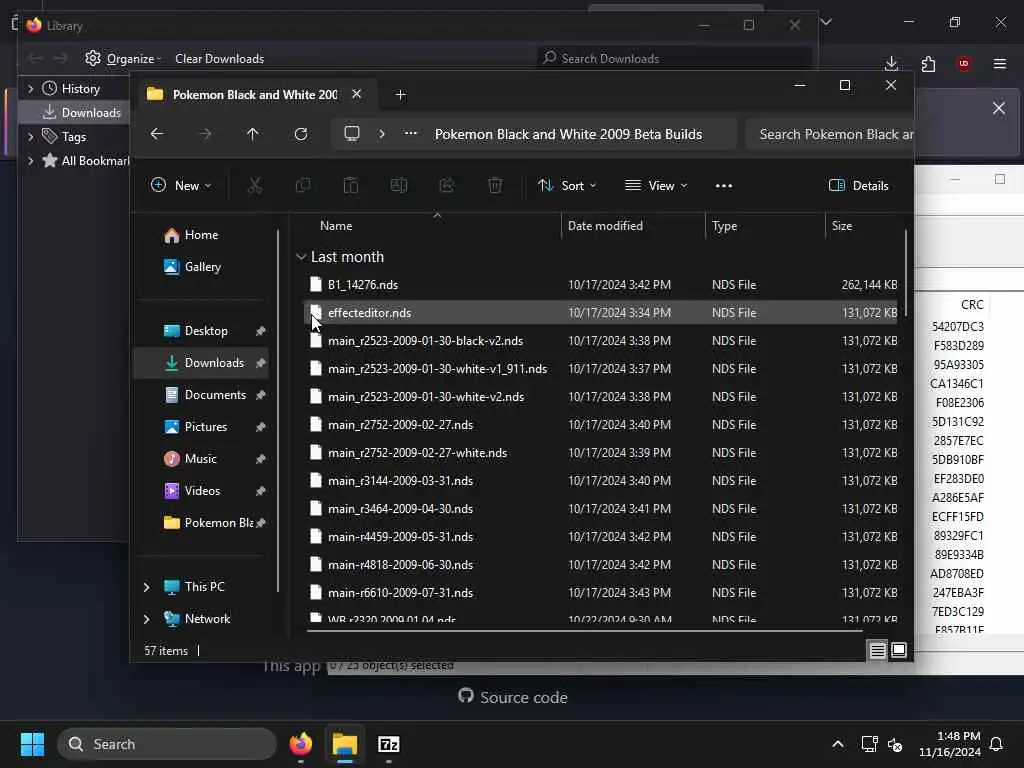Click the taskbar clock showing 1:48 PM
The width and height of the screenshot is (1024, 768).
tap(950, 744)
